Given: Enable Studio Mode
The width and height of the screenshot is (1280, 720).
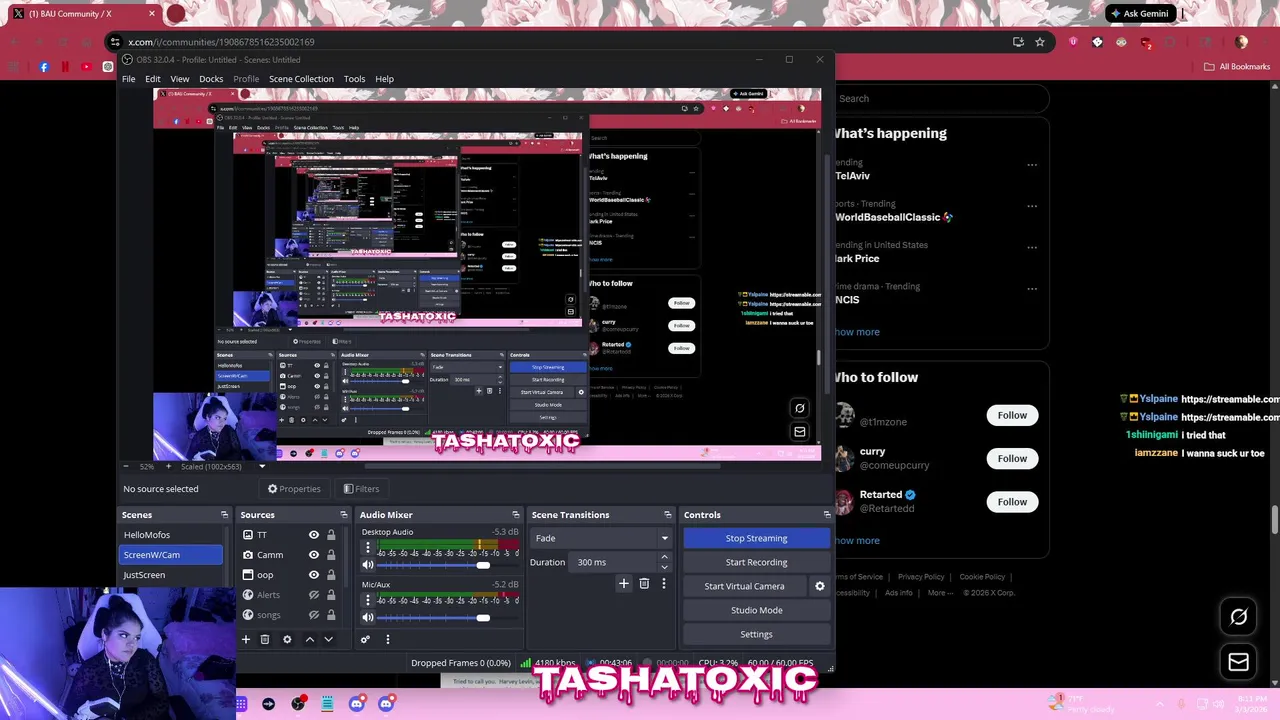Looking at the screenshot, I should point(757,610).
